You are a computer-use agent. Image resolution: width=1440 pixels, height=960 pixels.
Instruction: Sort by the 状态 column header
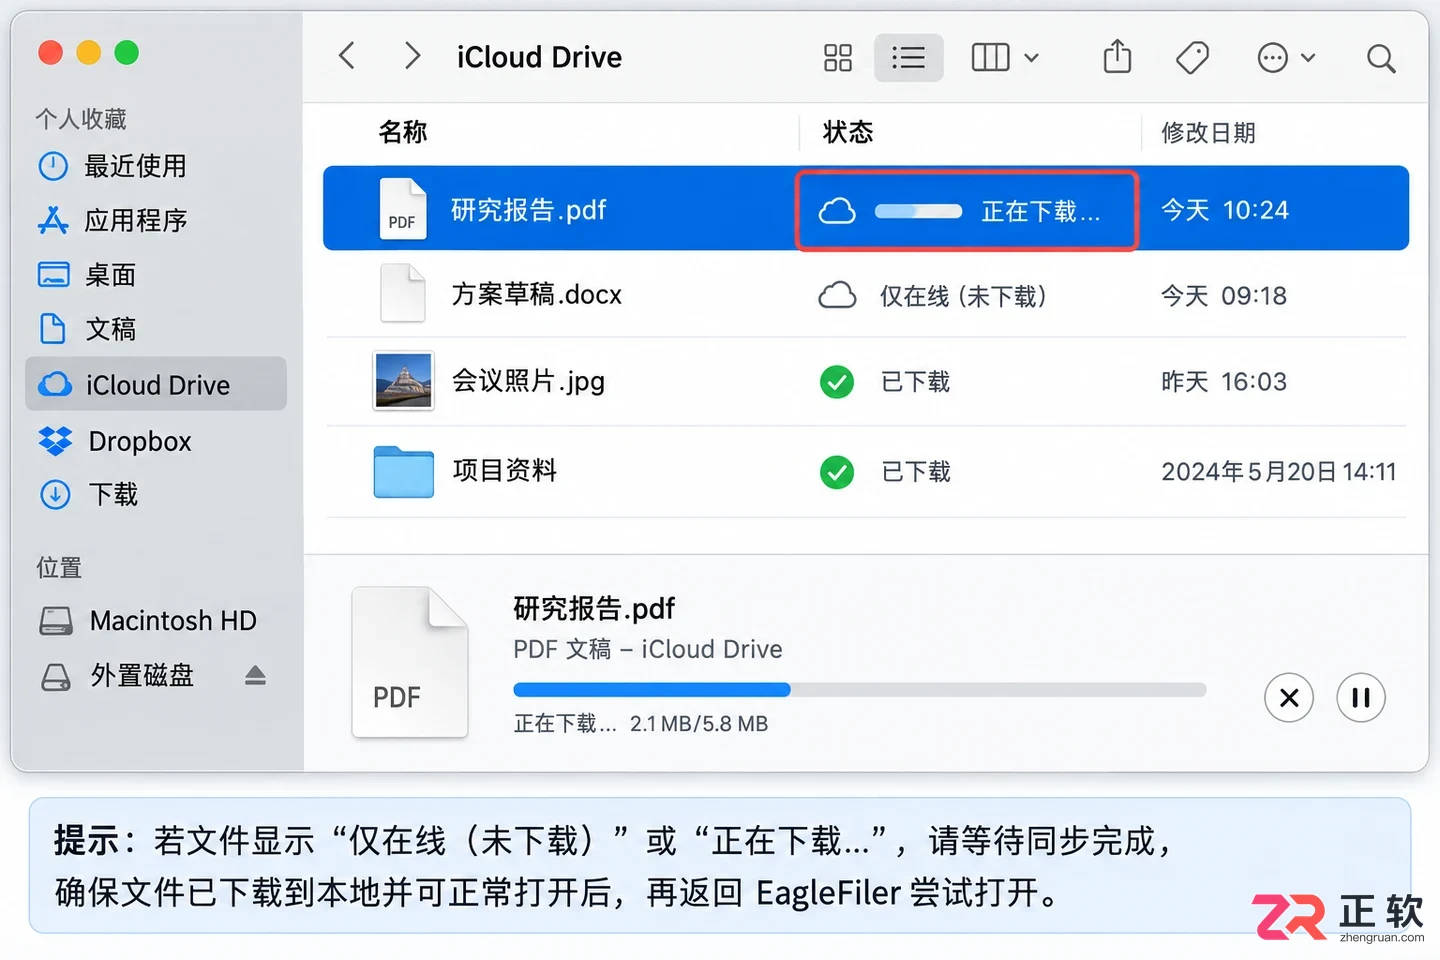click(x=848, y=132)
